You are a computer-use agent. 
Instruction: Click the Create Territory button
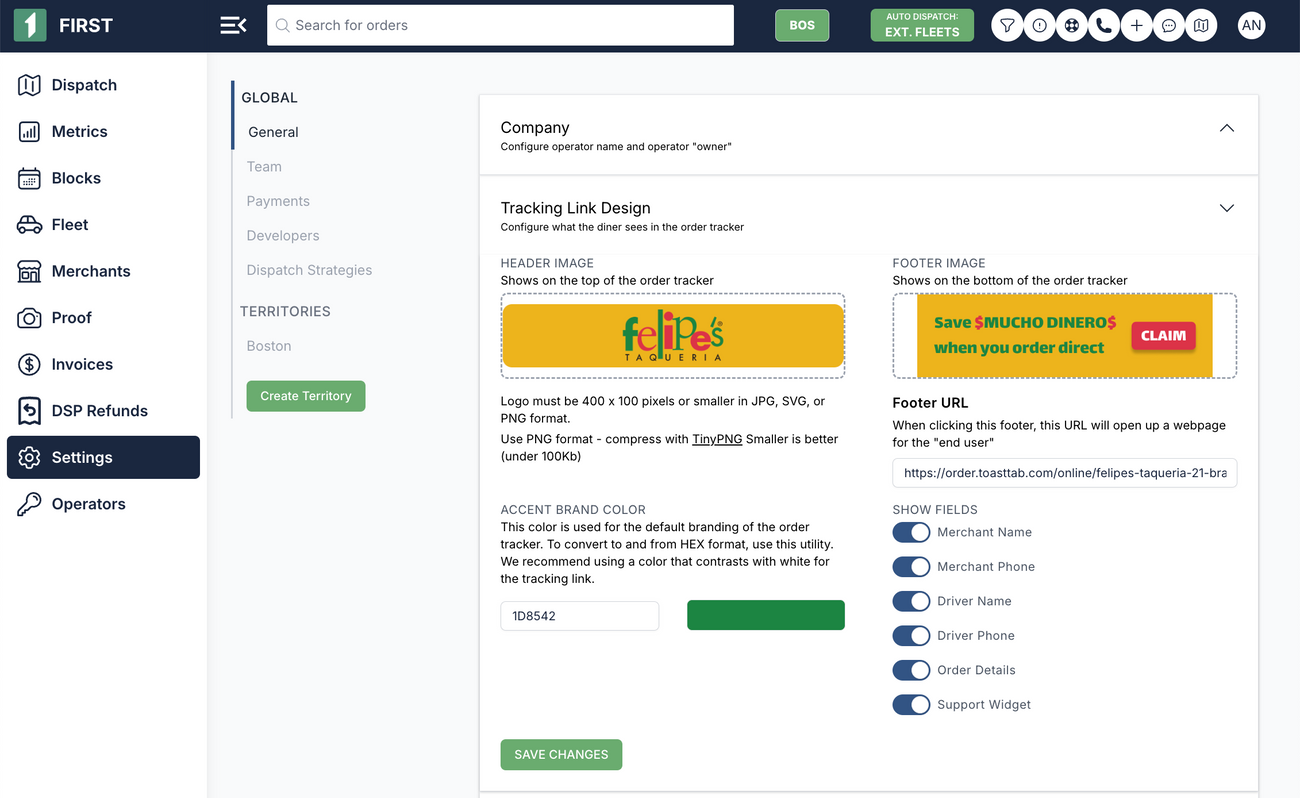pyautogui.click(x=306, y=396)
